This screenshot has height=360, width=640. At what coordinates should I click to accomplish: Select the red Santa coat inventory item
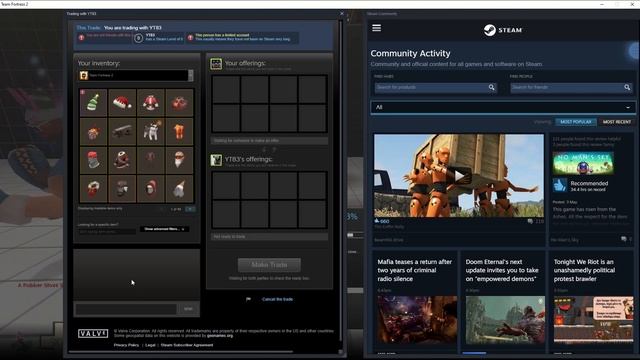point(151,102)
